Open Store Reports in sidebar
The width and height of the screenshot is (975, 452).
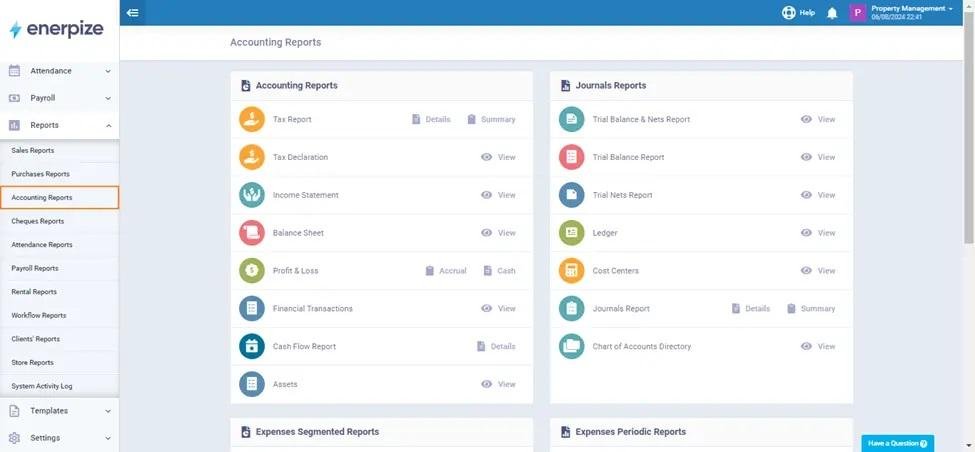(32, 362)
